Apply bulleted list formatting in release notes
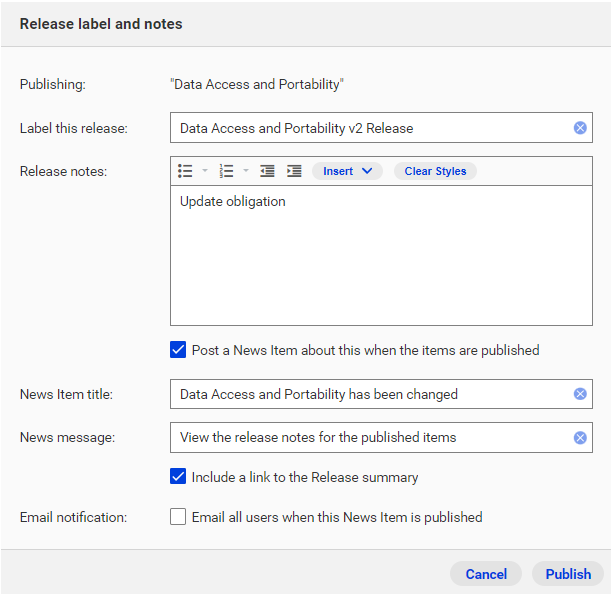 coord(185,171)
